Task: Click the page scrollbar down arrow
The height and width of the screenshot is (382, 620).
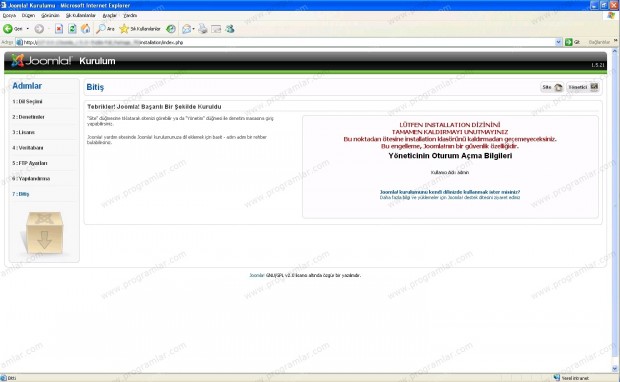Action: [x=615, y=369]
